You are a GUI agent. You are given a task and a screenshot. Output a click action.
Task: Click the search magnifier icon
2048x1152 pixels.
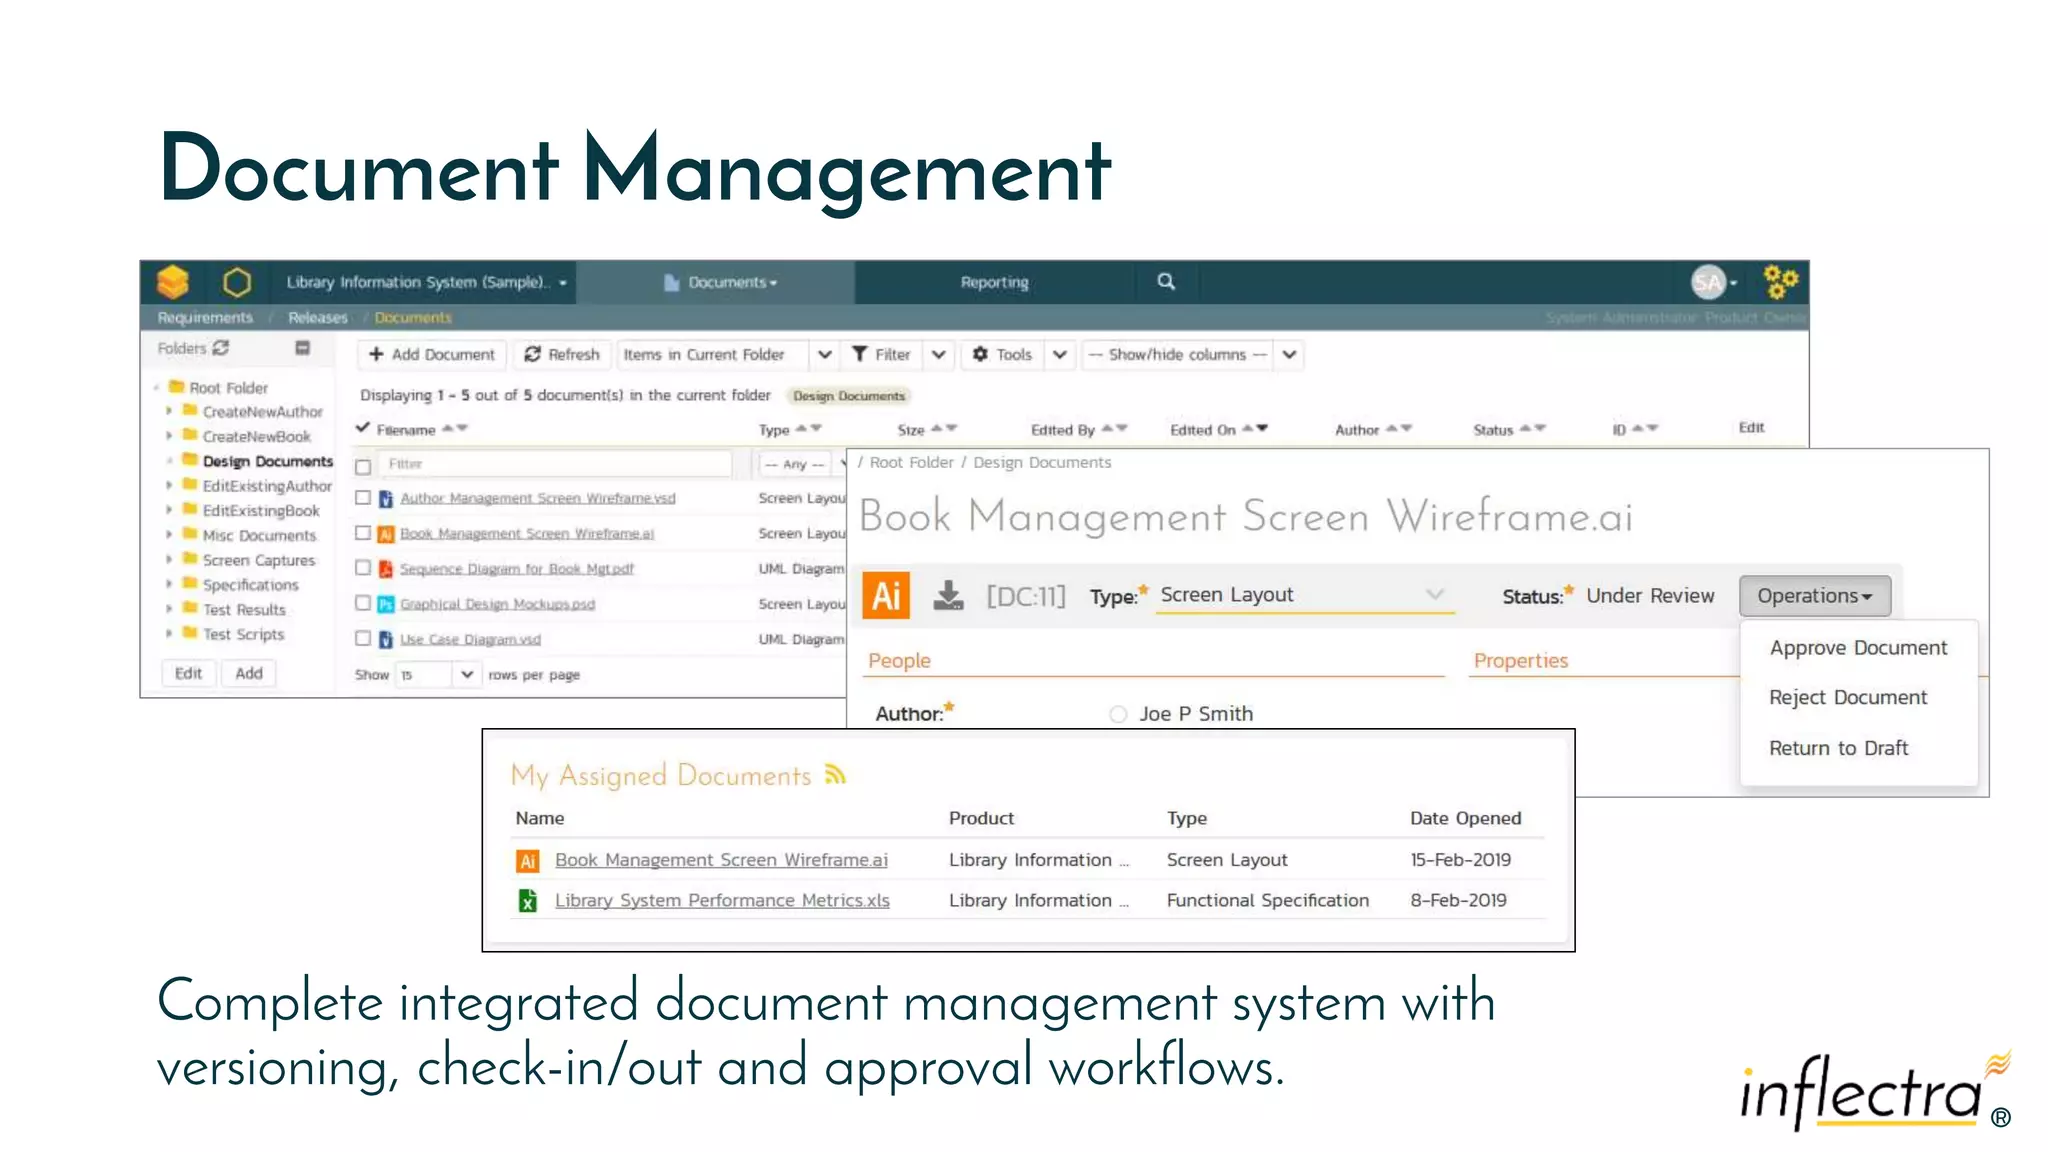(1166, 281)
